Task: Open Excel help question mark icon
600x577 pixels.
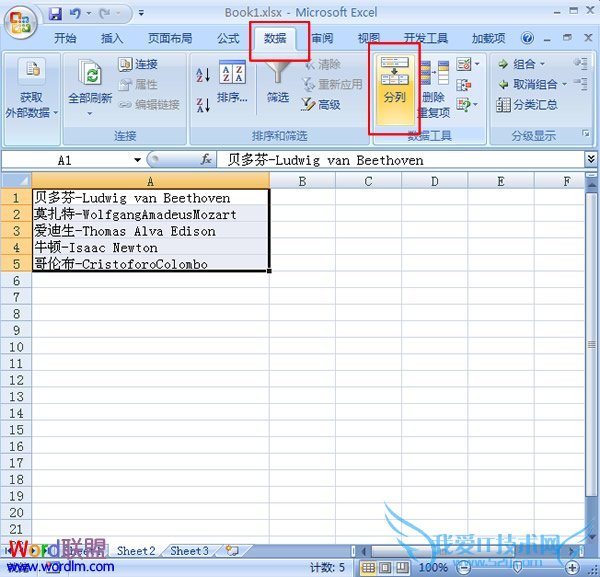Action: (527, 38)
